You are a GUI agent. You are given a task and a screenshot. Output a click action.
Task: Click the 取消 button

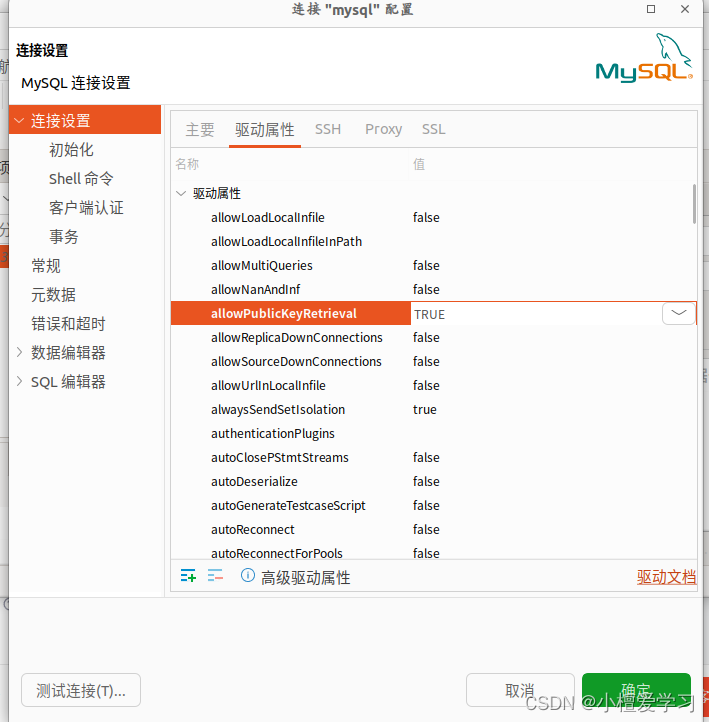point(520,690)
